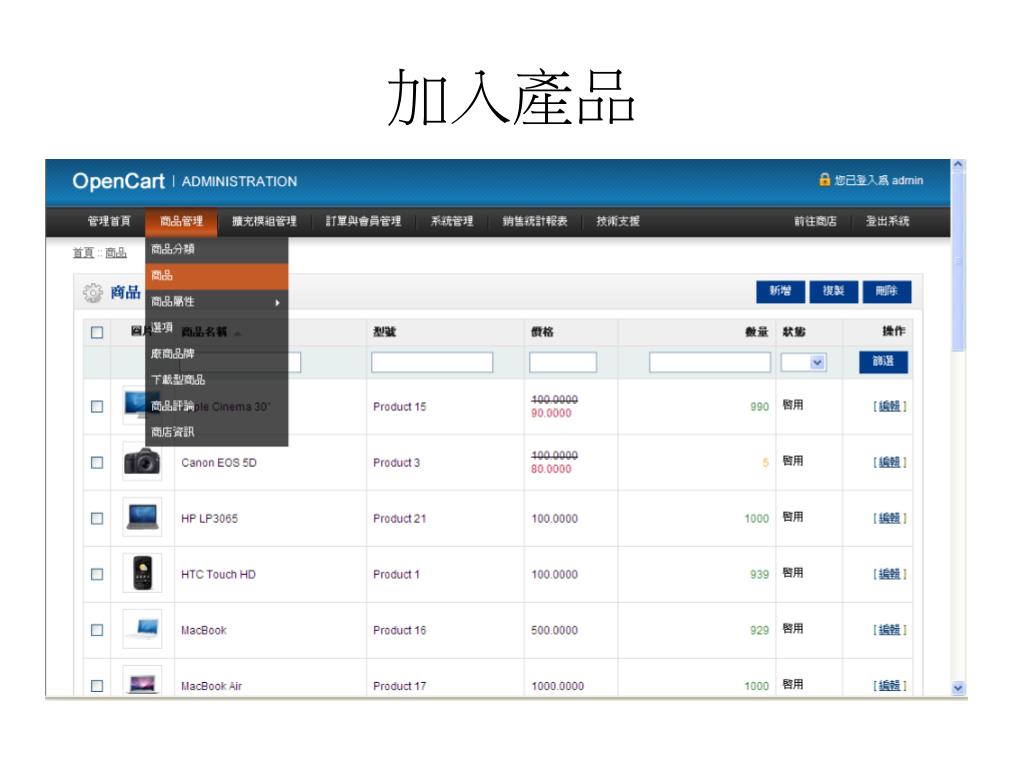
Task: Click the 複製 button
Action: coord(834,291)
